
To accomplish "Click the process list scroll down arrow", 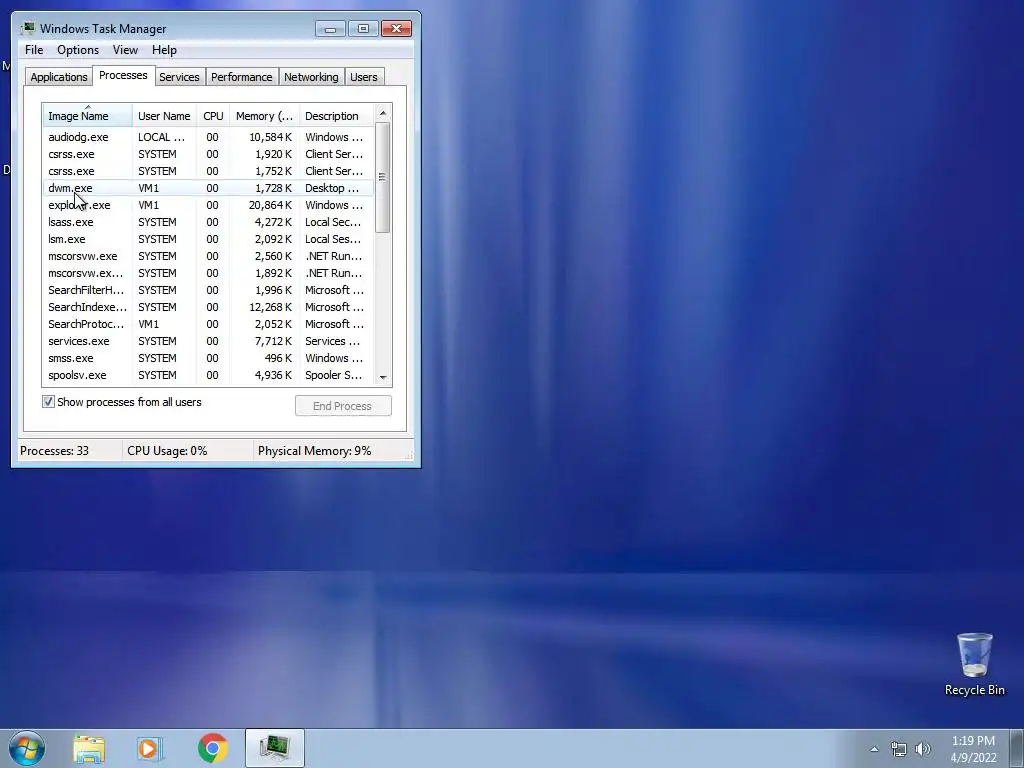I will 383,377.
